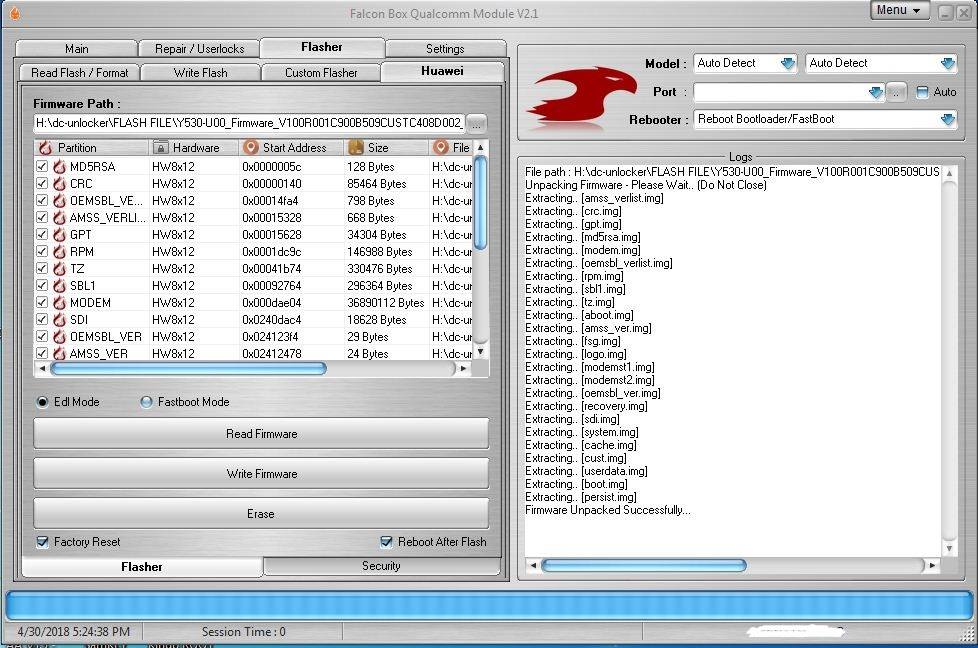
Task: Select the Fastboot Mode radio button
Action: tap(147, 402)
